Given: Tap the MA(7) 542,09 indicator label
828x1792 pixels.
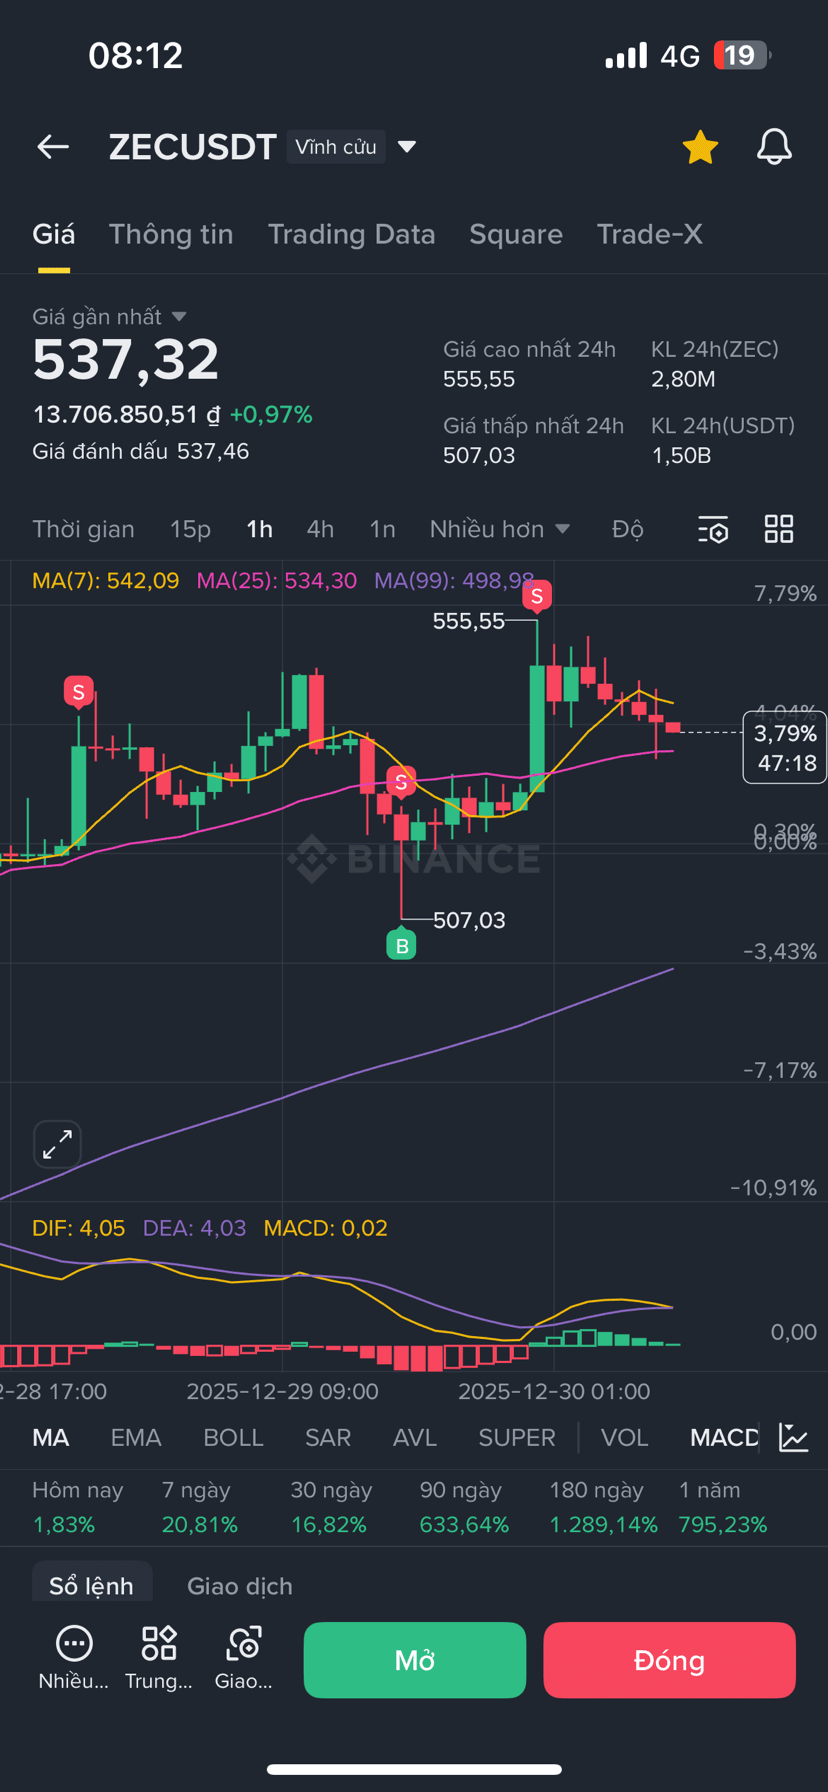Looking at the screenshot, I should click(105, 581).
